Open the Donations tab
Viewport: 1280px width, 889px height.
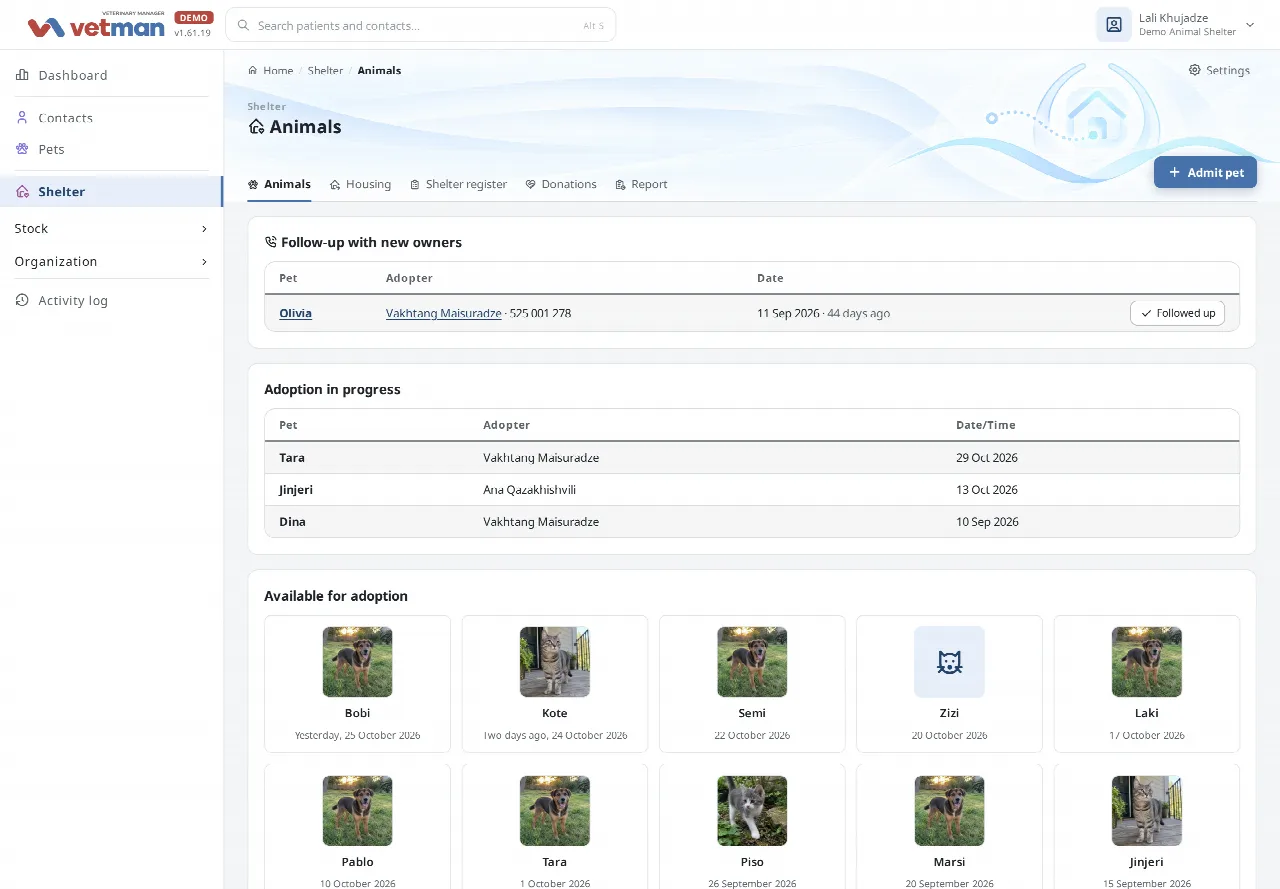561,184
